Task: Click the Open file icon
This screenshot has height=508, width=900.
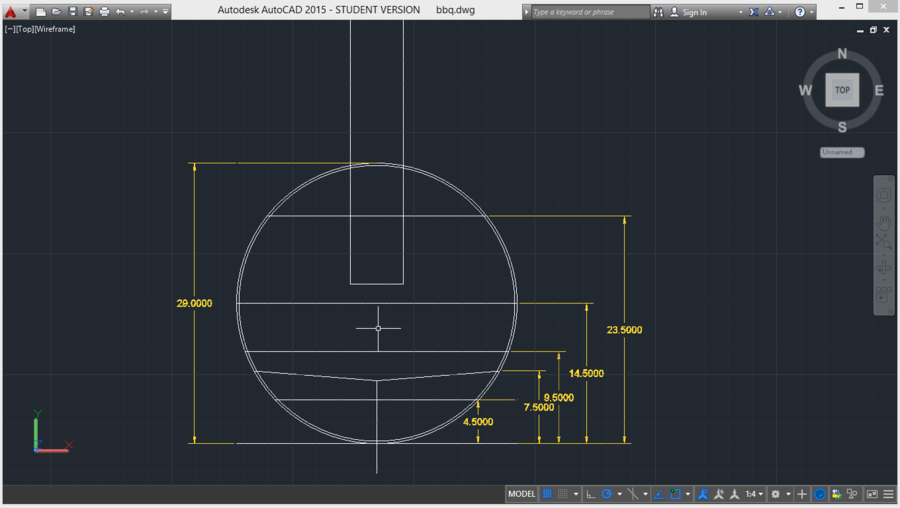Action: [56, 12]
